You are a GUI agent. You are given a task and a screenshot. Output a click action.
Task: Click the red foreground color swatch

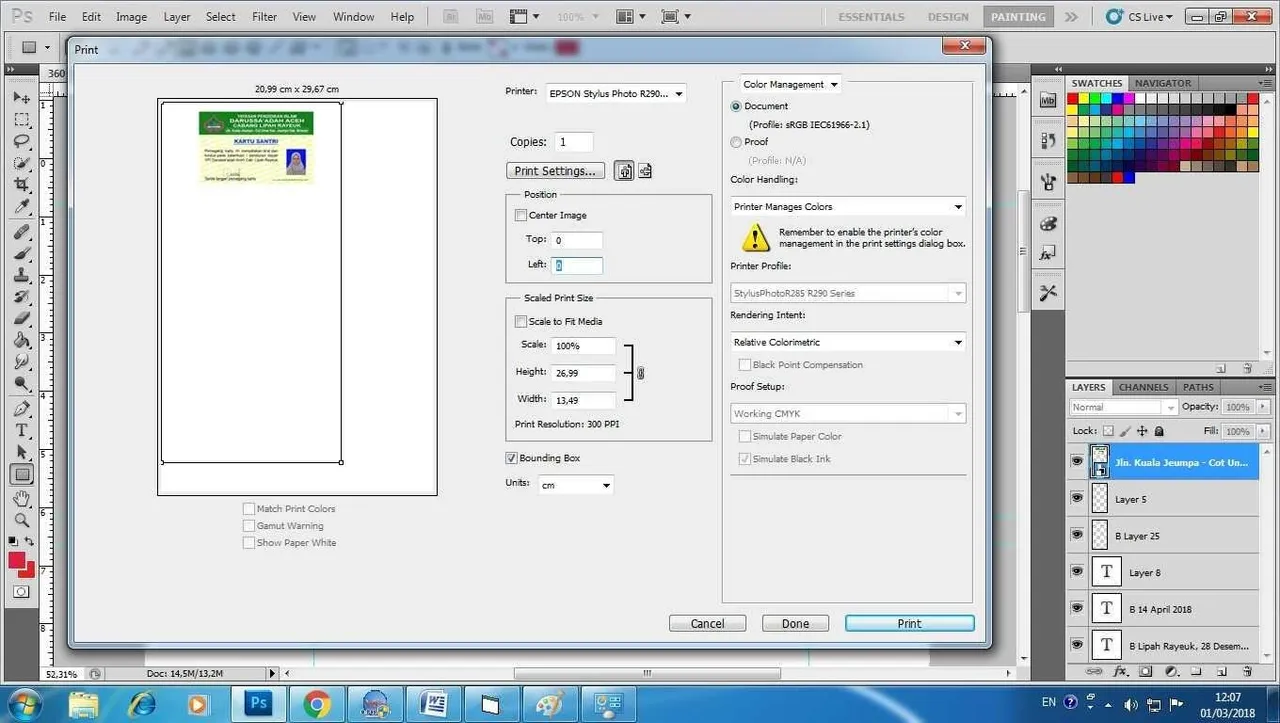[x=17, y=561]
